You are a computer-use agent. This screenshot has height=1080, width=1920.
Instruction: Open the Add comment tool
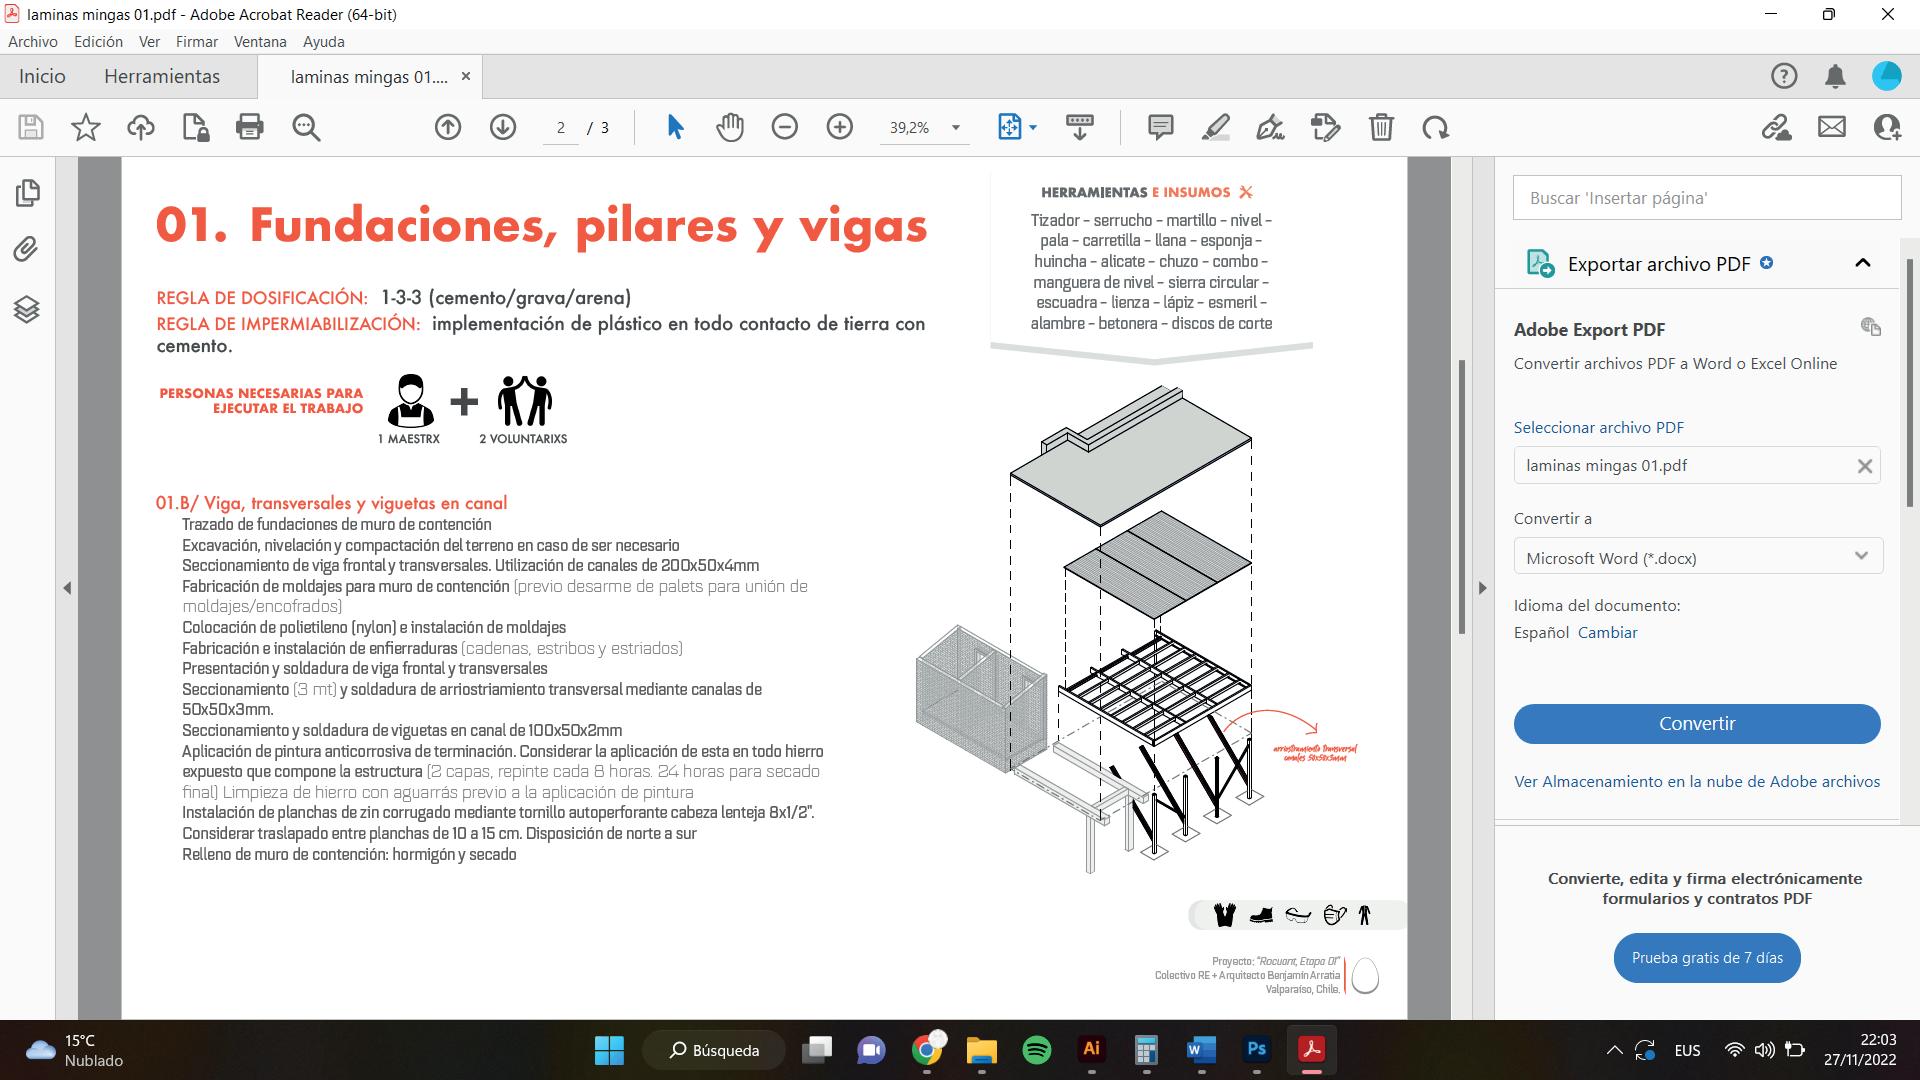point(1160,127)
